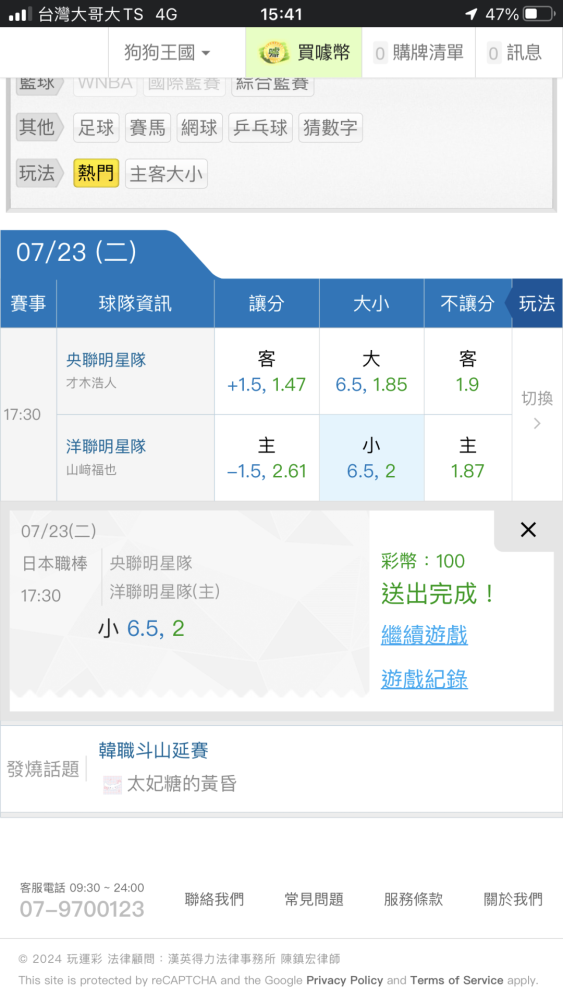
Task: Switch play type to 主客大小
Action: pos(166,173)
